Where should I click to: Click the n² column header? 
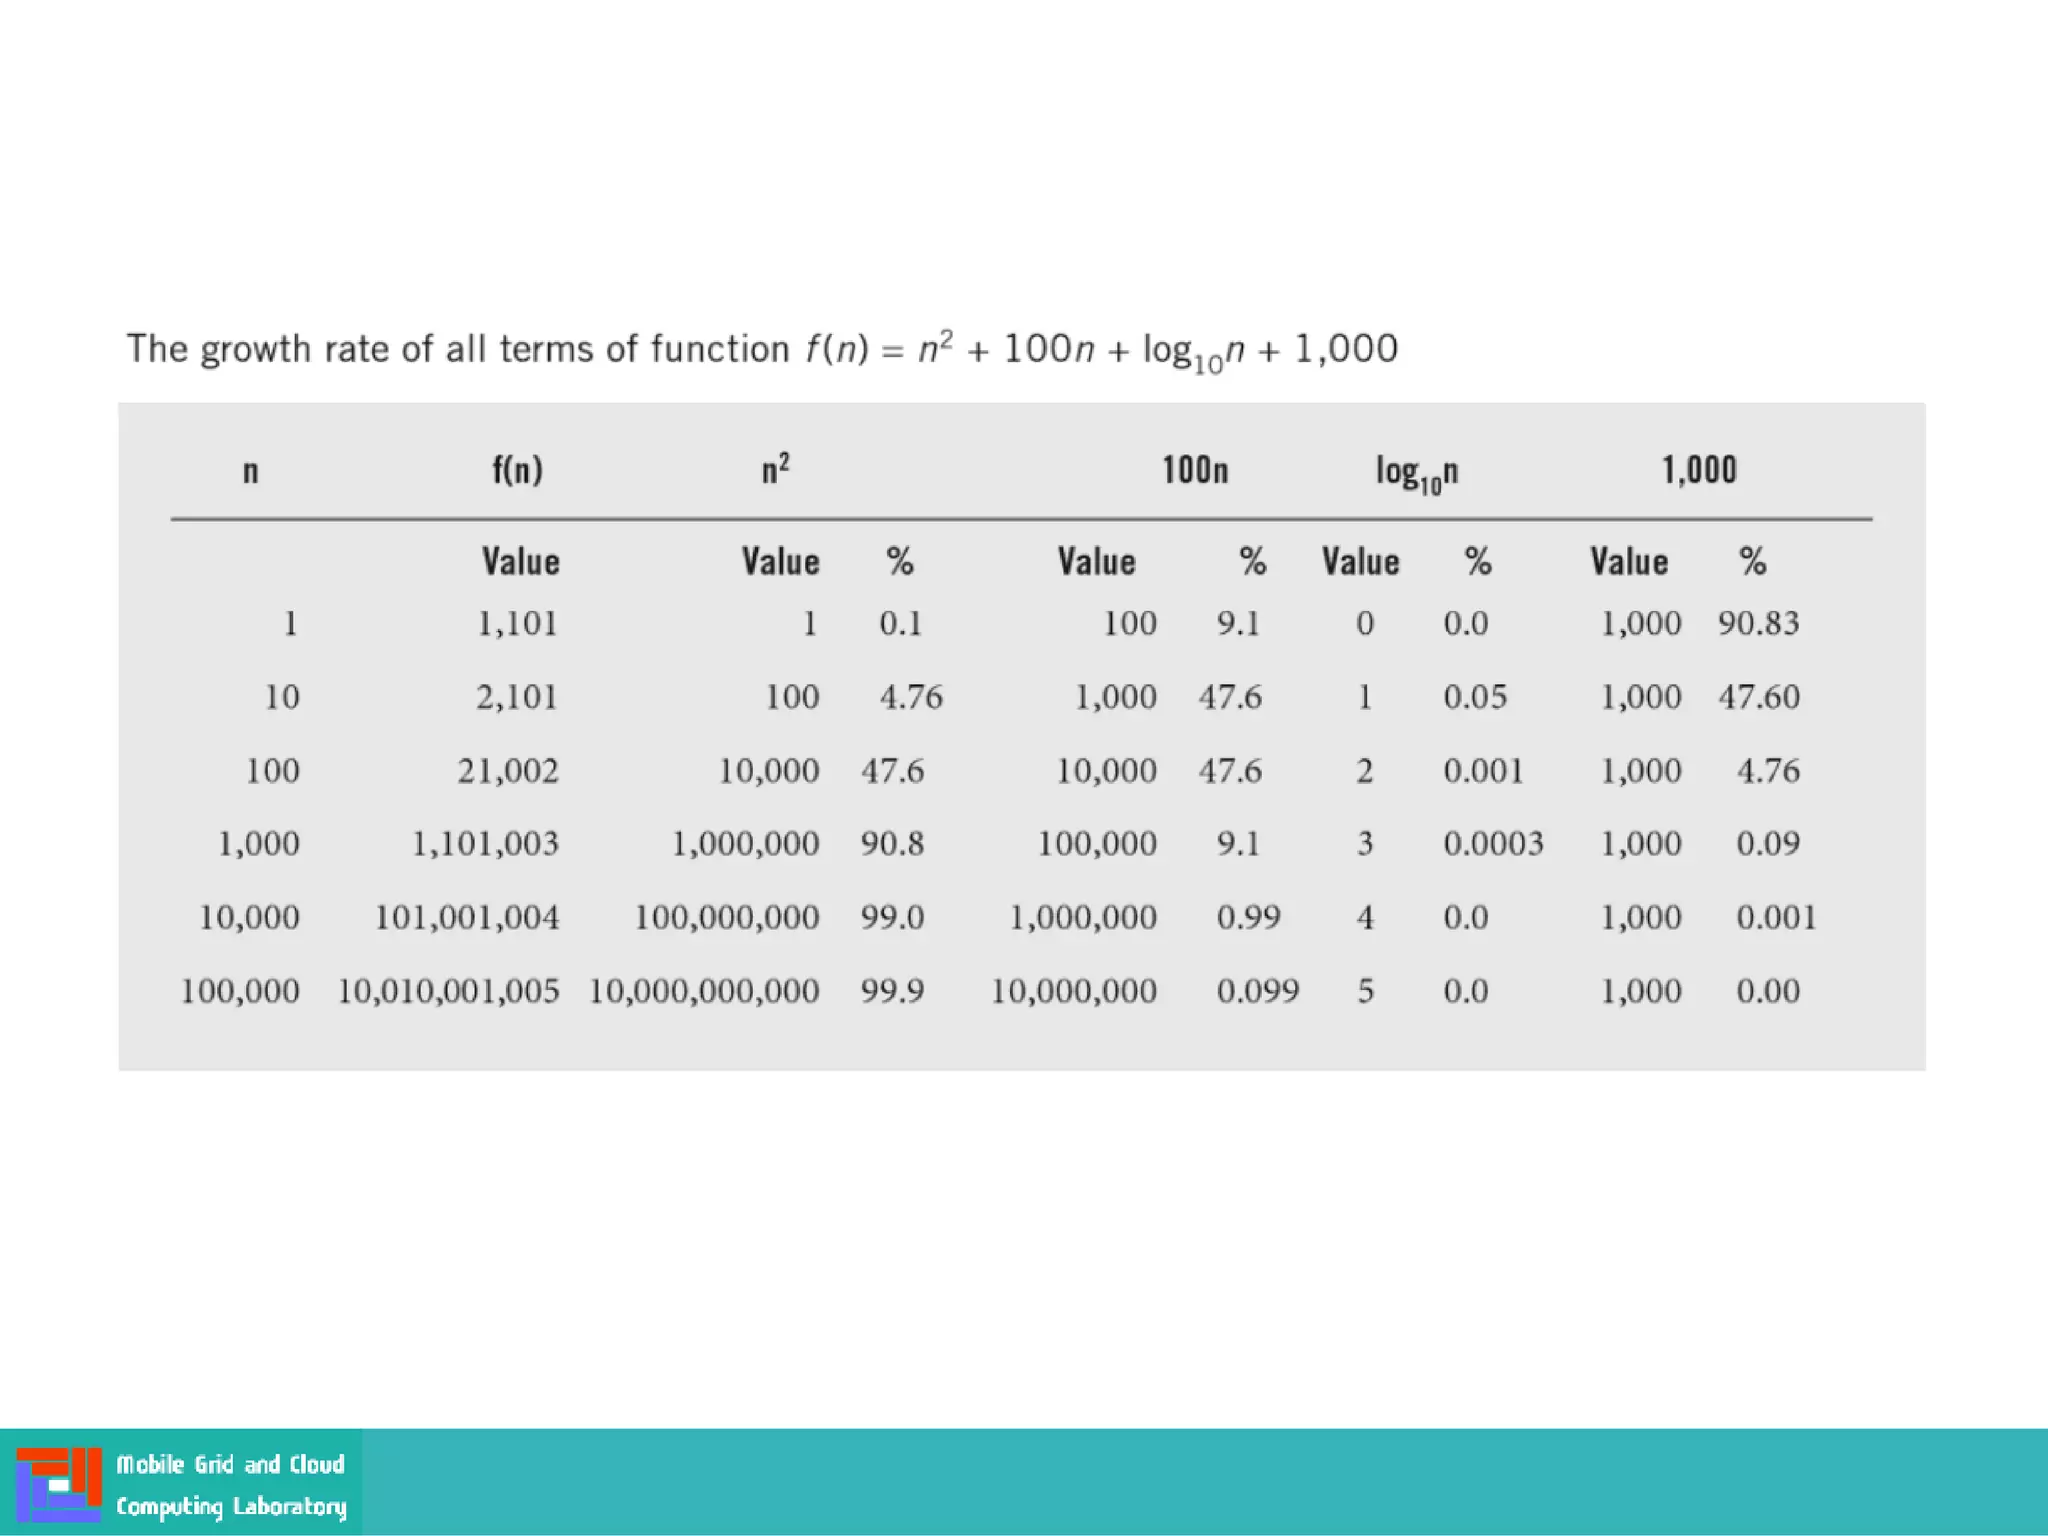(x=775, y=469)
